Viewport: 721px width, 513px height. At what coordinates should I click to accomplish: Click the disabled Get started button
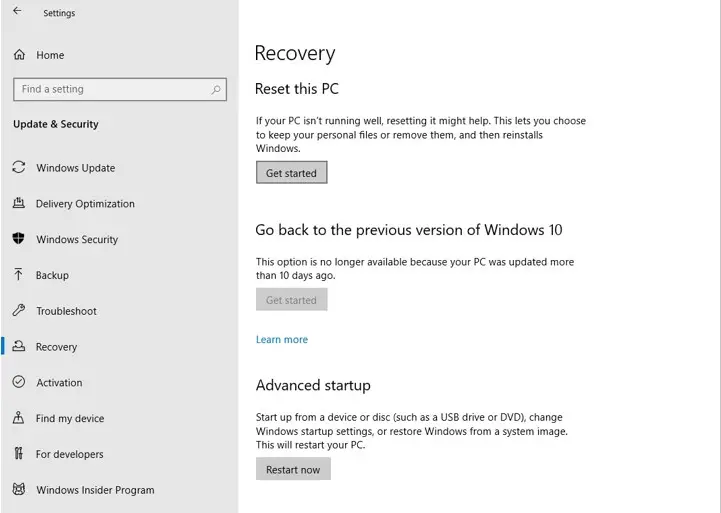click(292, 300)
